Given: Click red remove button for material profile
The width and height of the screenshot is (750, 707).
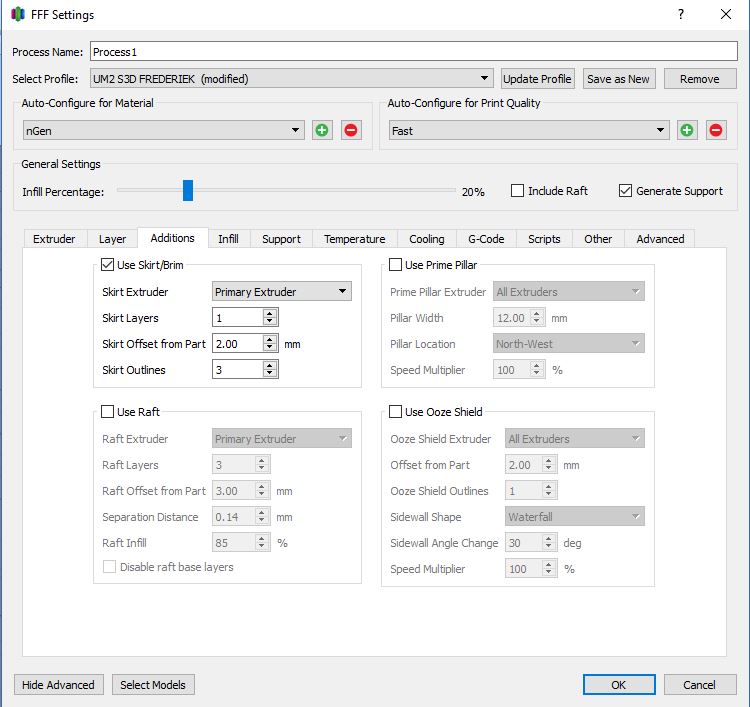Looking at the screenshot, I should click(351, 130).
